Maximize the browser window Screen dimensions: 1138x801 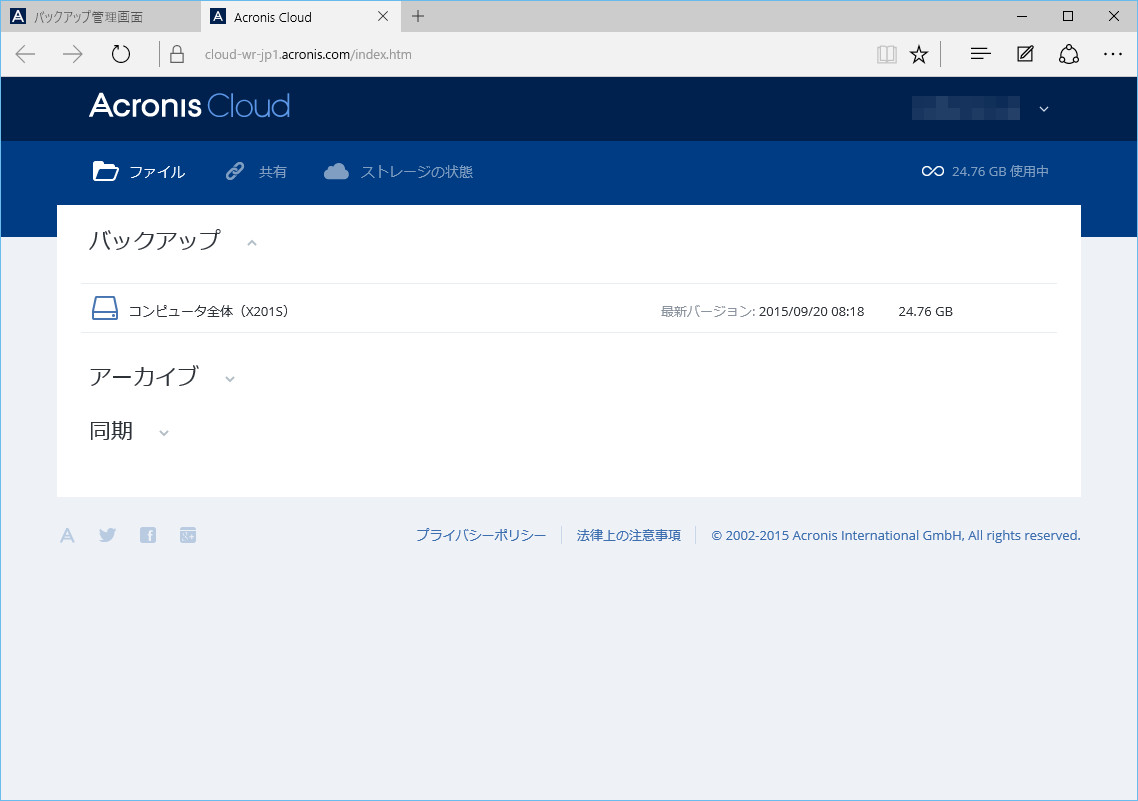[1068, 16]
